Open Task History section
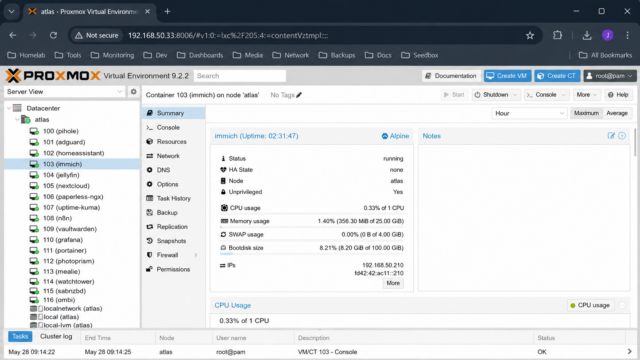 (174, 198)
